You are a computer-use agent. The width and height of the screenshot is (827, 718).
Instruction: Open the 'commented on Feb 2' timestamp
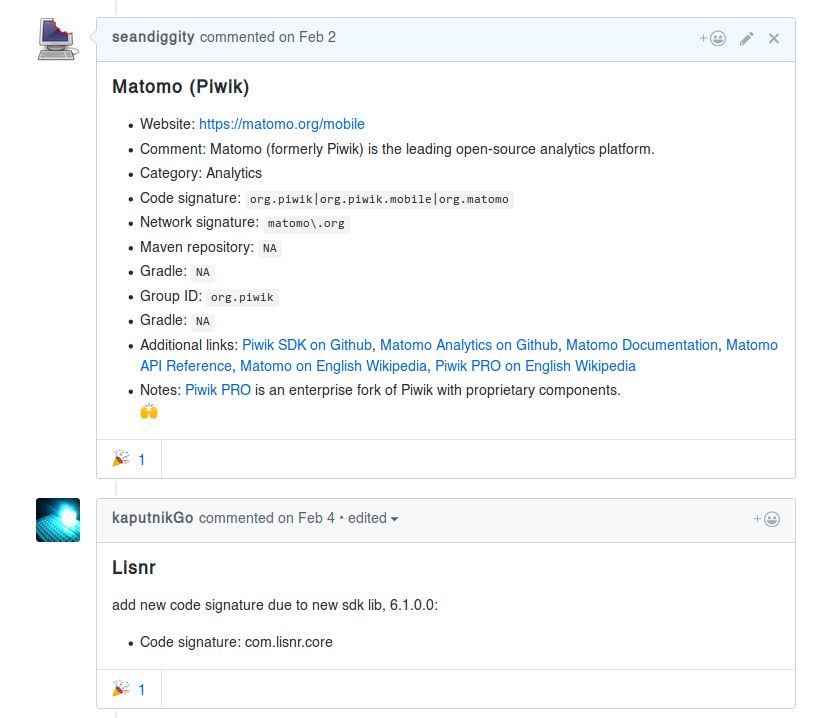[267, 37]
